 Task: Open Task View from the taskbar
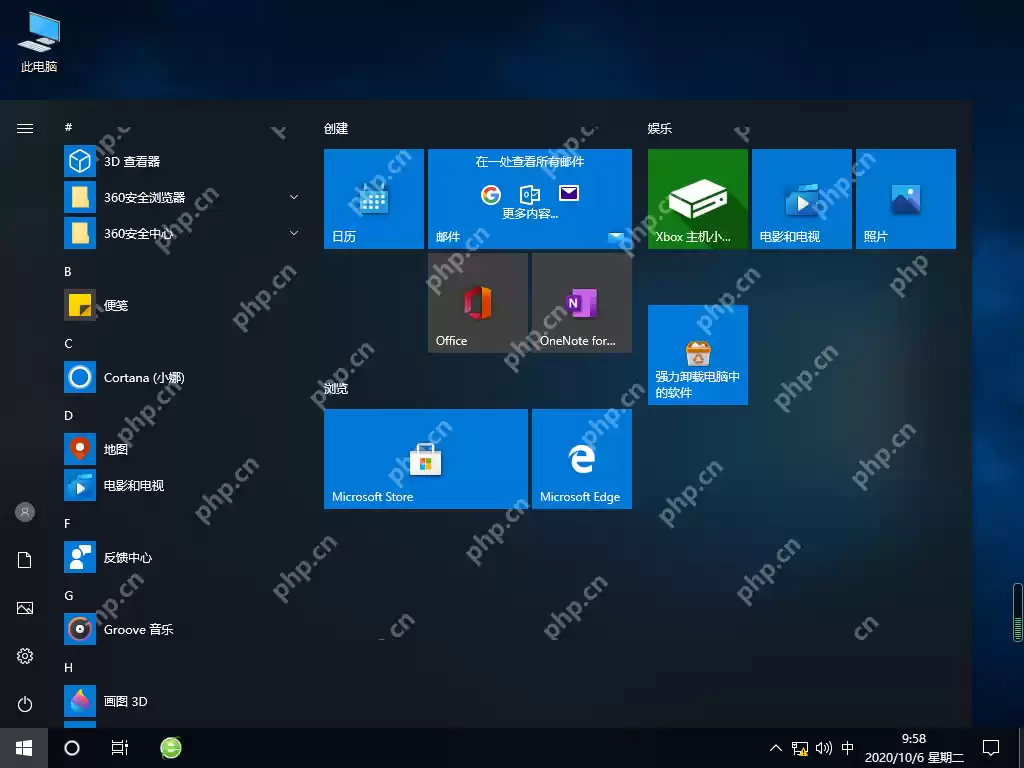click(x=120, y=747)
